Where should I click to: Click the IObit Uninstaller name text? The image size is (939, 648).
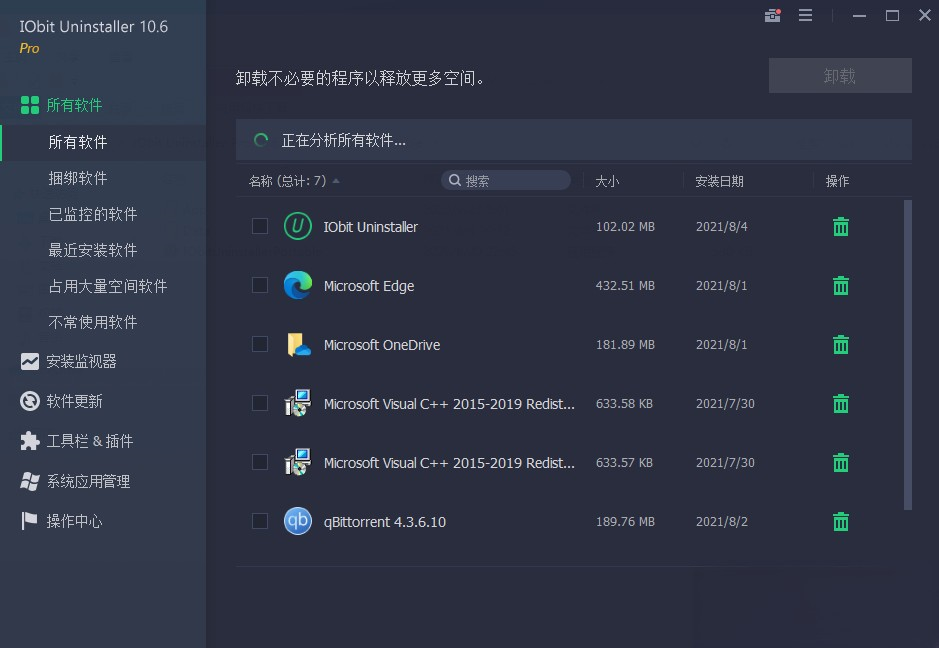tap(371, 227)
